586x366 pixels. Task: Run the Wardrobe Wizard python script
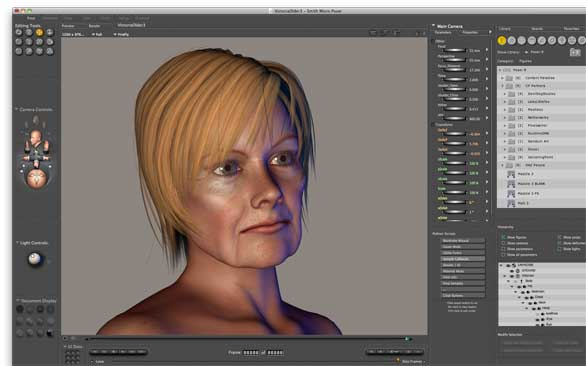point(463,240)
